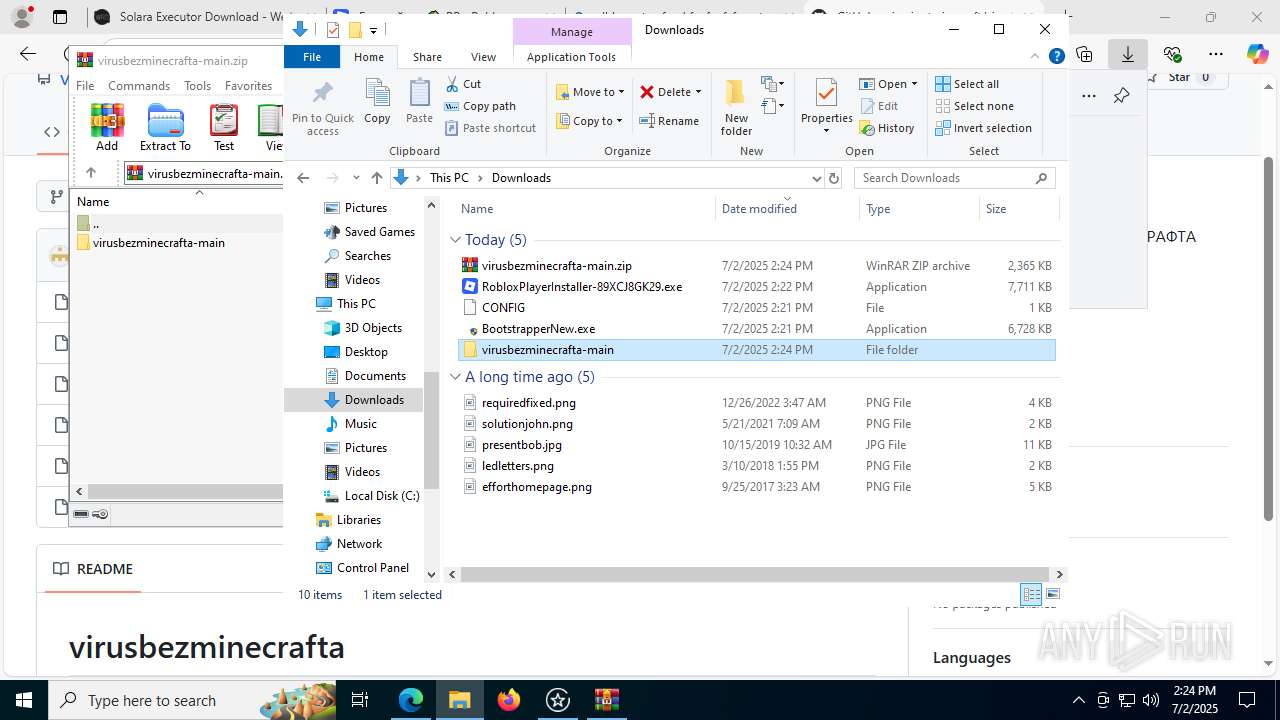Open Firefox from taskbar
This screenshot has width=1280, height=720.
(x=509, y=700)
